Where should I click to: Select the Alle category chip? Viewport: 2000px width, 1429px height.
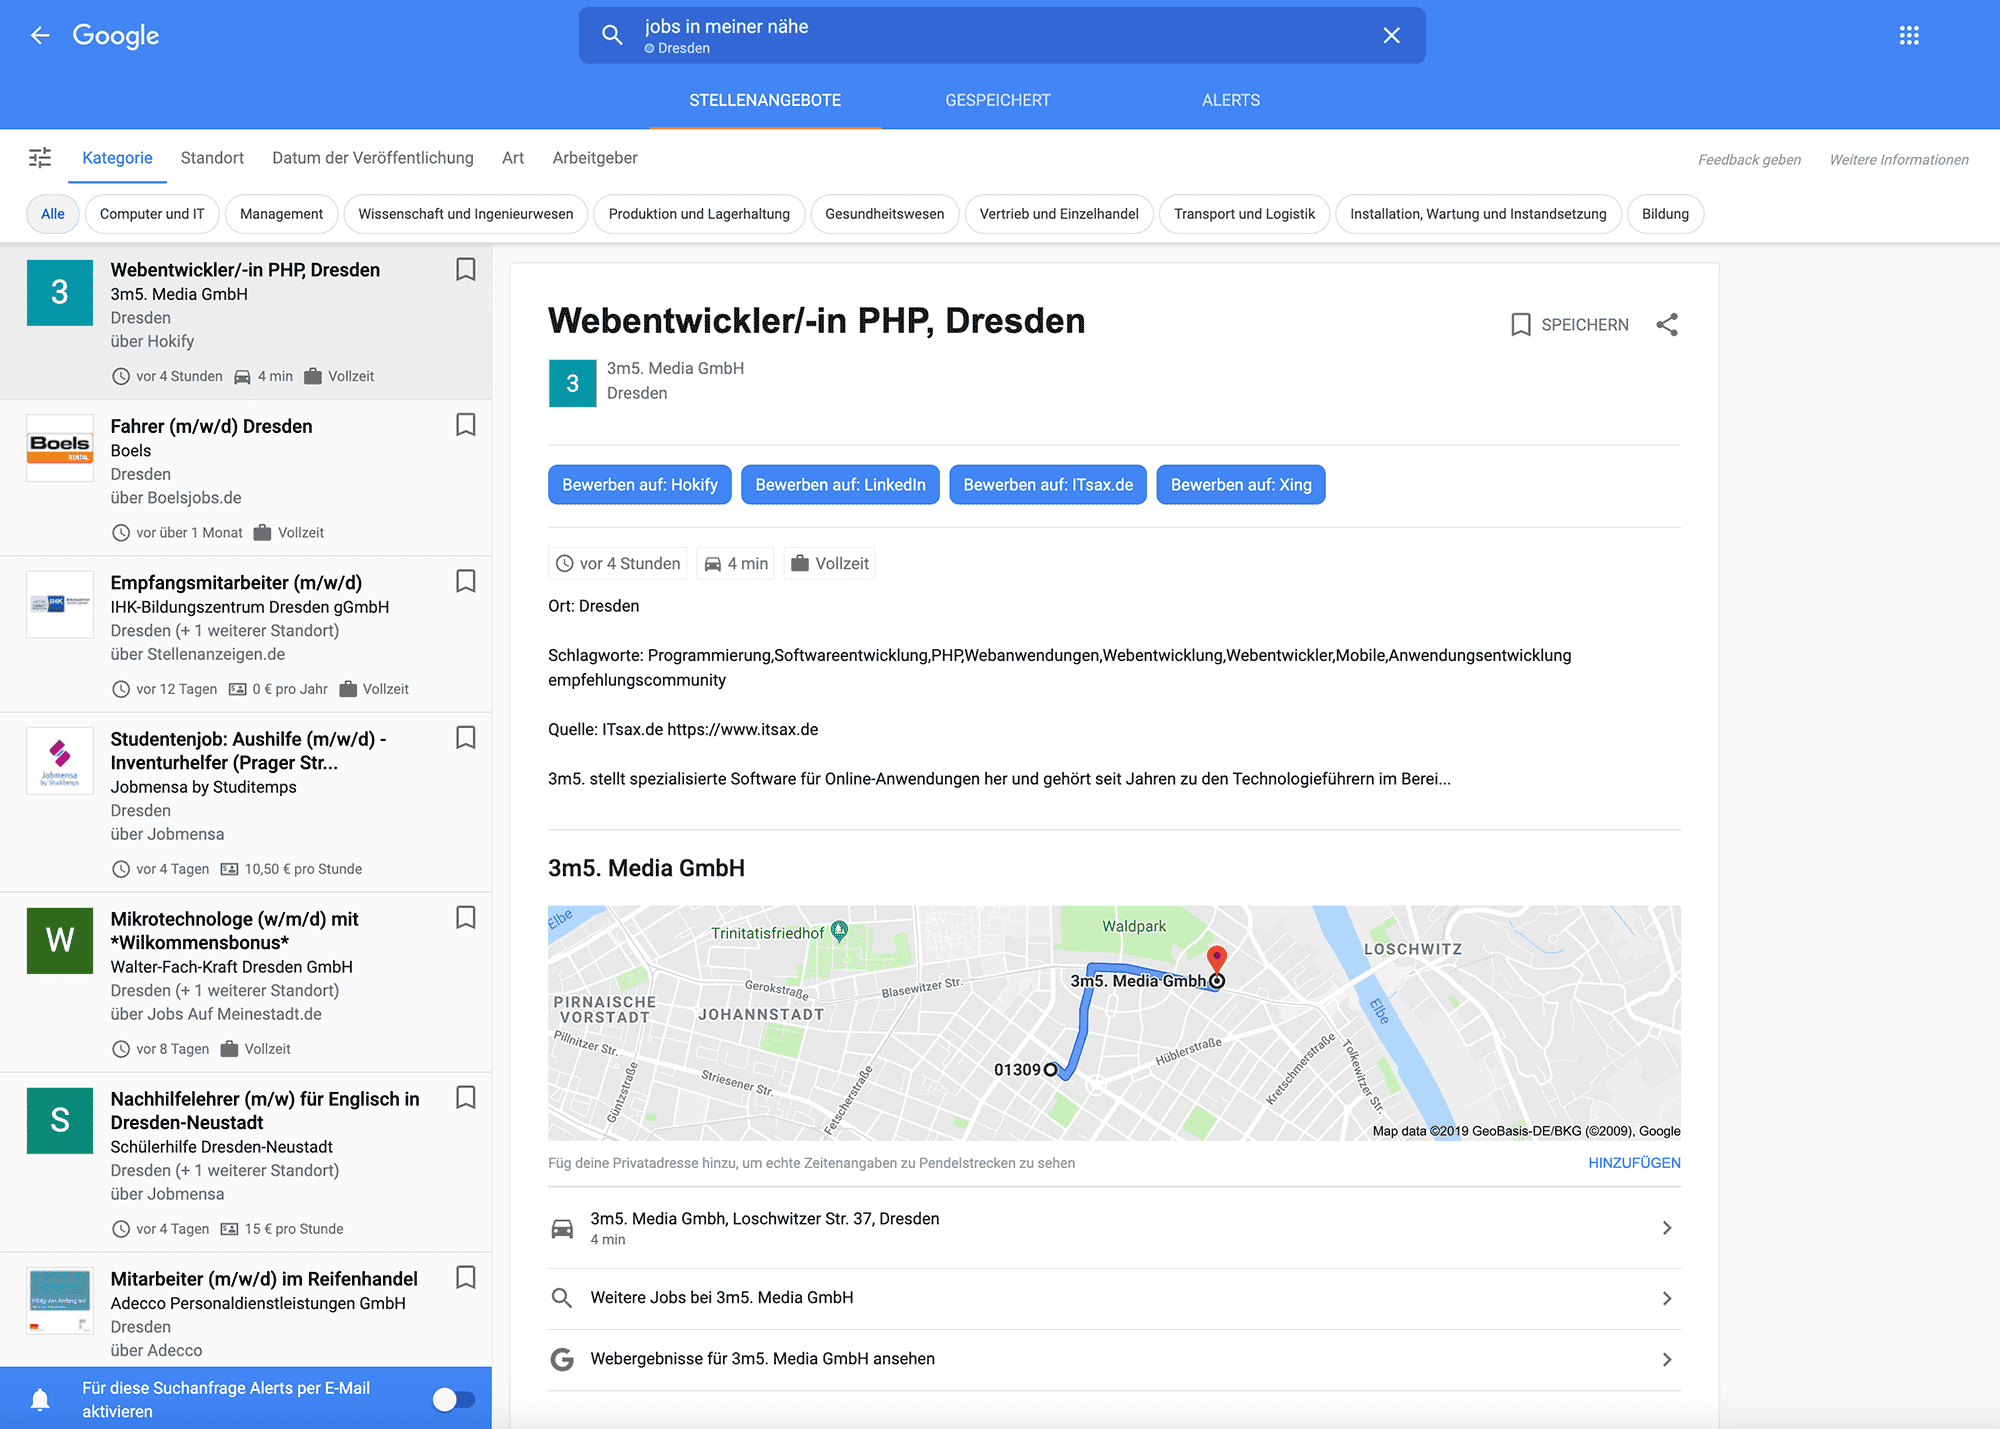tap(52, 214)
